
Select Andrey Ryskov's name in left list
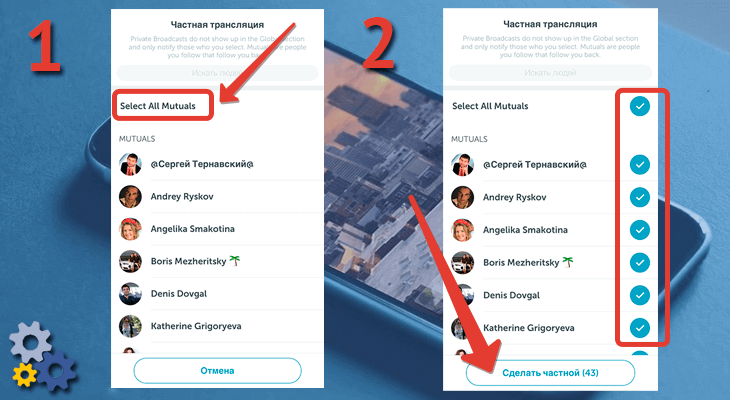[x=182, y=197]
